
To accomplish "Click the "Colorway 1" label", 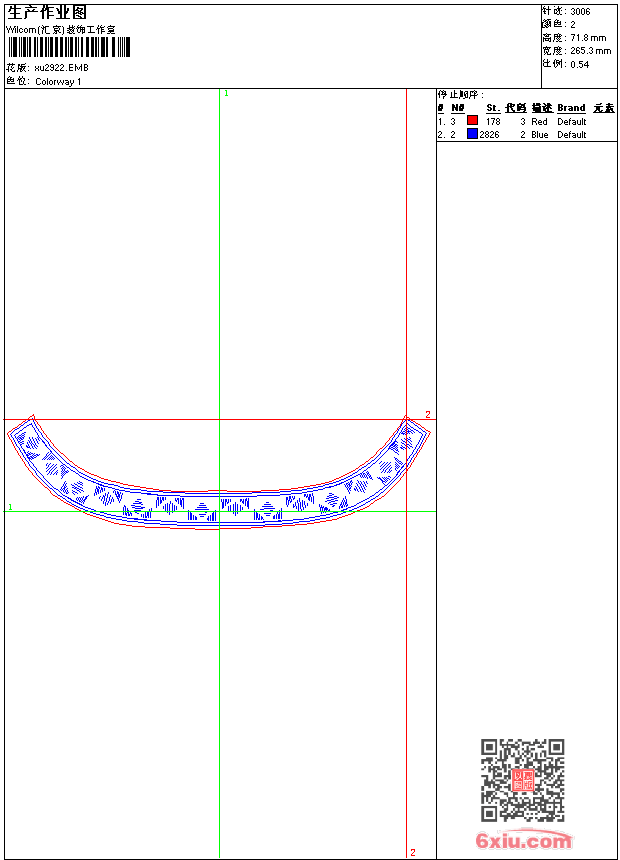I will [58, 82].
